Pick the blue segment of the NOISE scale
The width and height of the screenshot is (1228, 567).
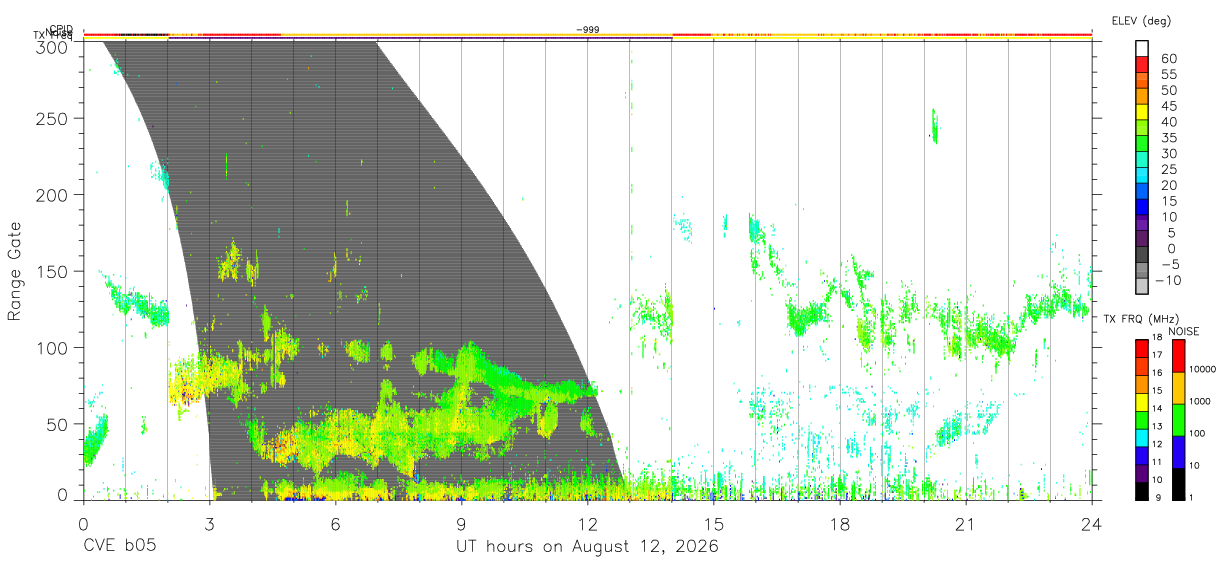(x=1178, y=452)
